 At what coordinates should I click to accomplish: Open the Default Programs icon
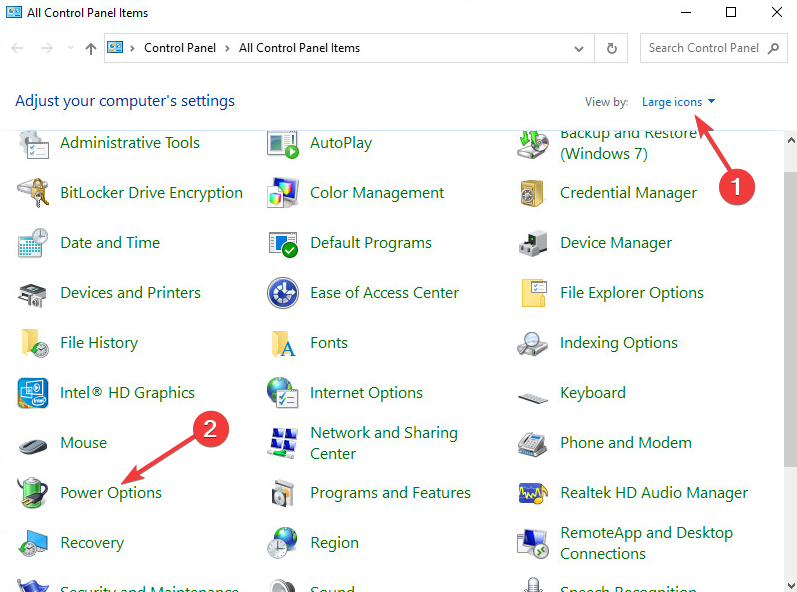pos(283,244)
